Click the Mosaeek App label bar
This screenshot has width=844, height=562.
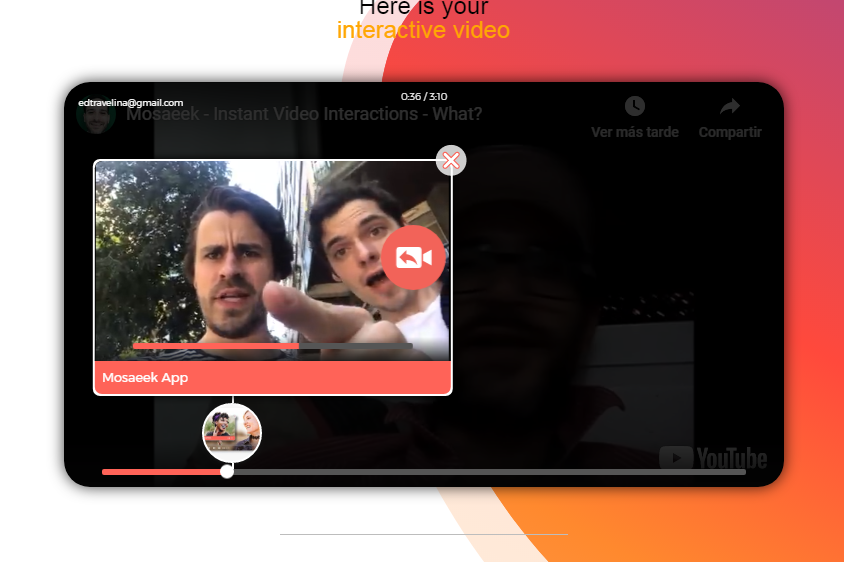tap(272, 378)
